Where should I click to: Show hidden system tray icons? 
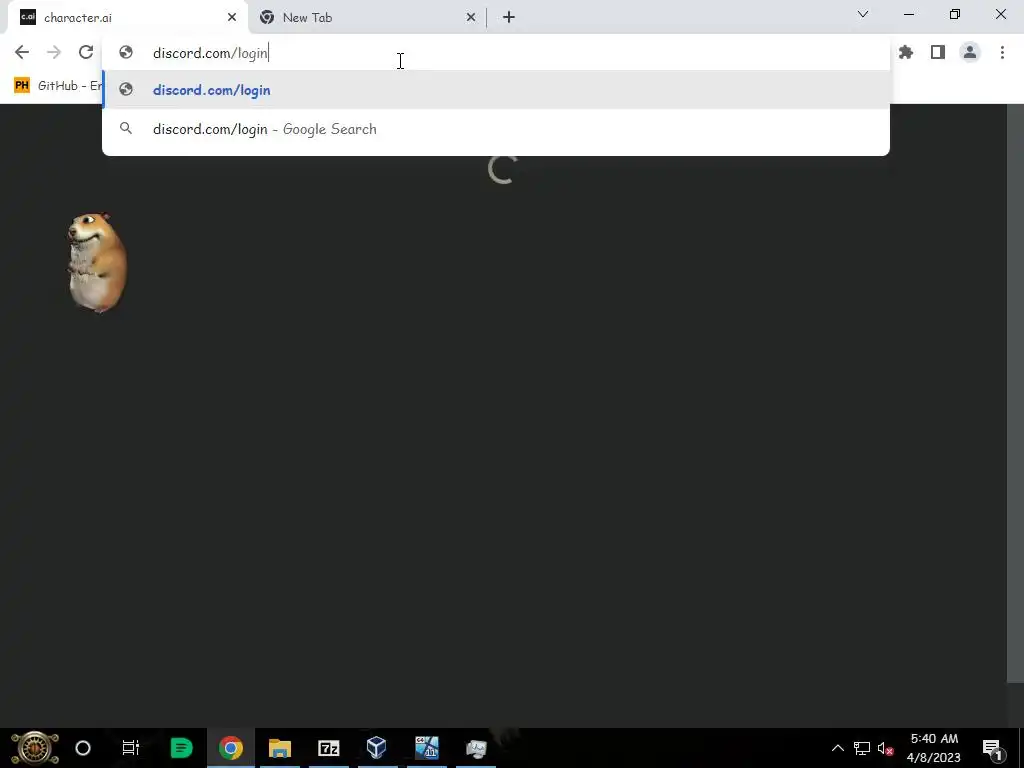pos(837,748)
